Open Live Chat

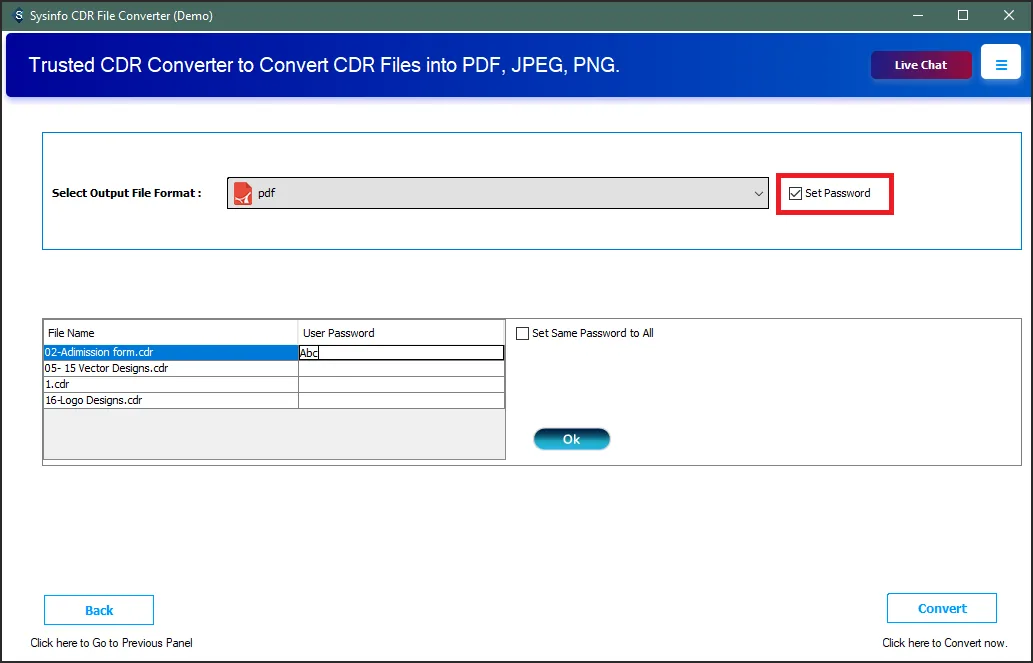[x=921, y=65]
